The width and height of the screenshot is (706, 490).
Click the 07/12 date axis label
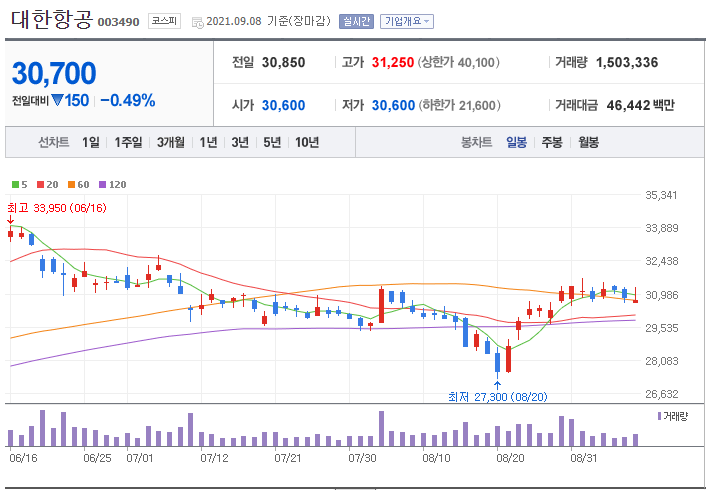tap(214, 458)
